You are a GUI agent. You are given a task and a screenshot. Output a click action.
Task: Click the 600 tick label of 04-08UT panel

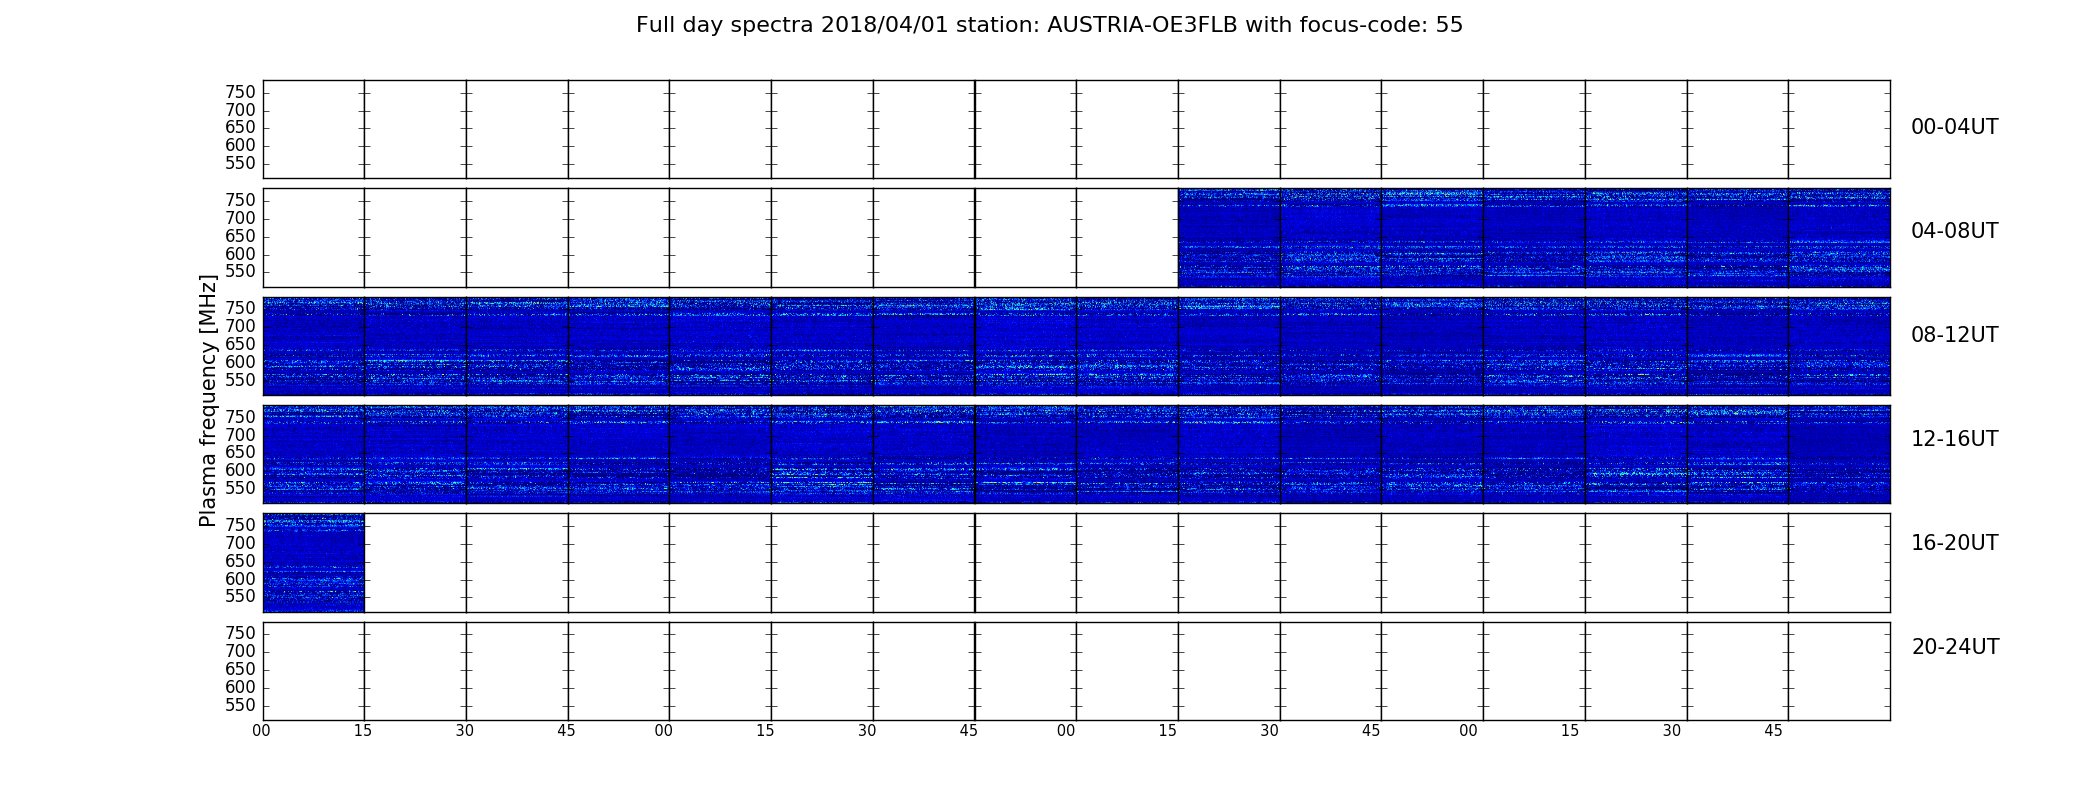[240, 254]
